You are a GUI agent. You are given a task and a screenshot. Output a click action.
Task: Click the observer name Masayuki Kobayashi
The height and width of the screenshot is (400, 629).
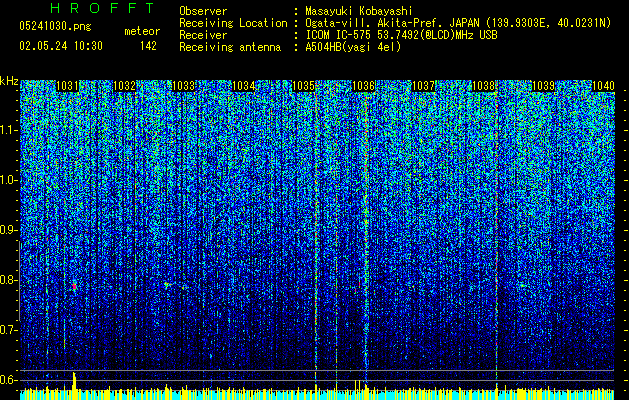[359, 11]
